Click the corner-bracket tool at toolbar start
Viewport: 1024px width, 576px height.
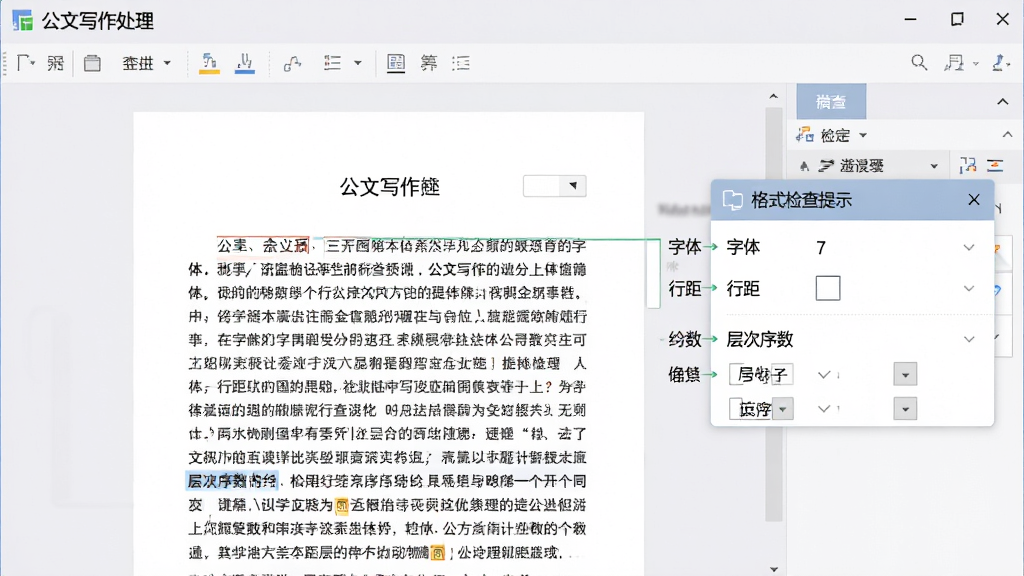coord(23,63)
